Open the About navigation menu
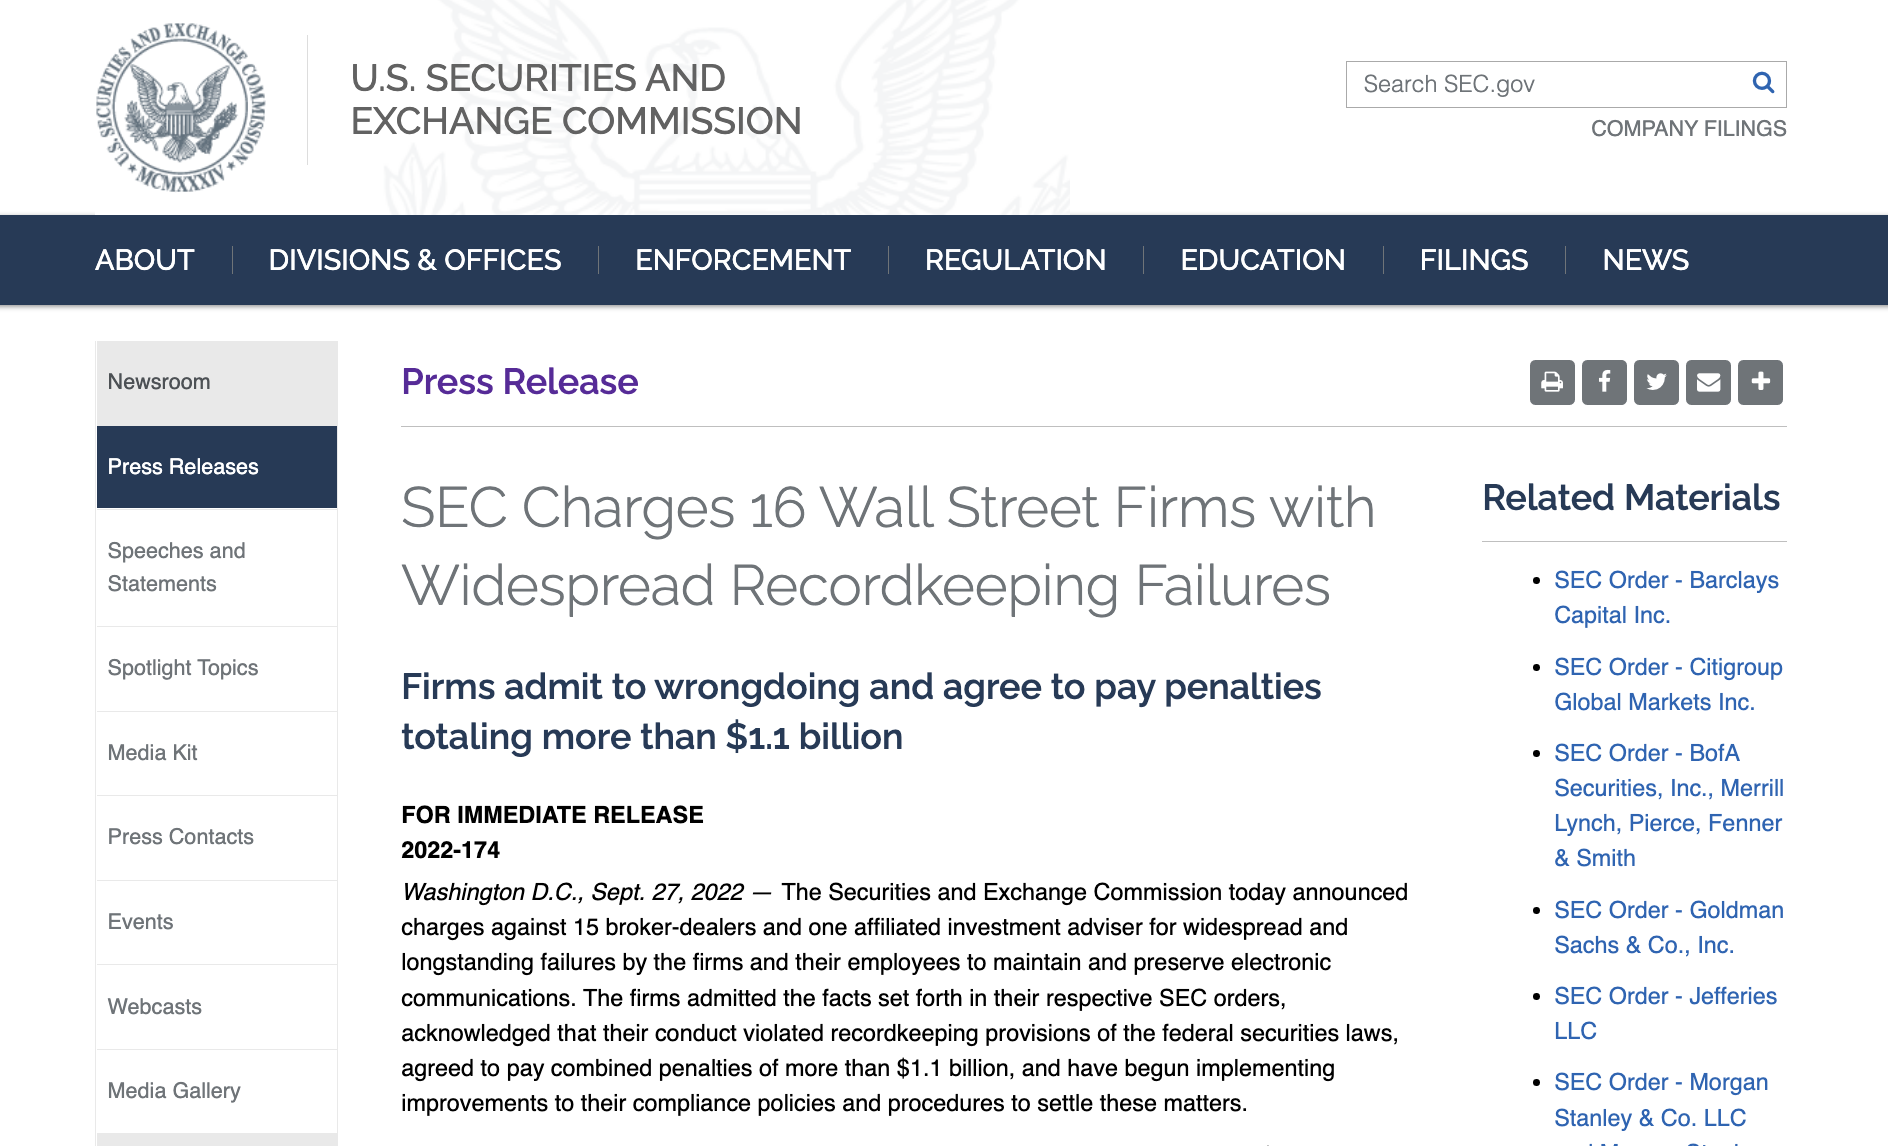The image size is (1888, 1146). 145,260
